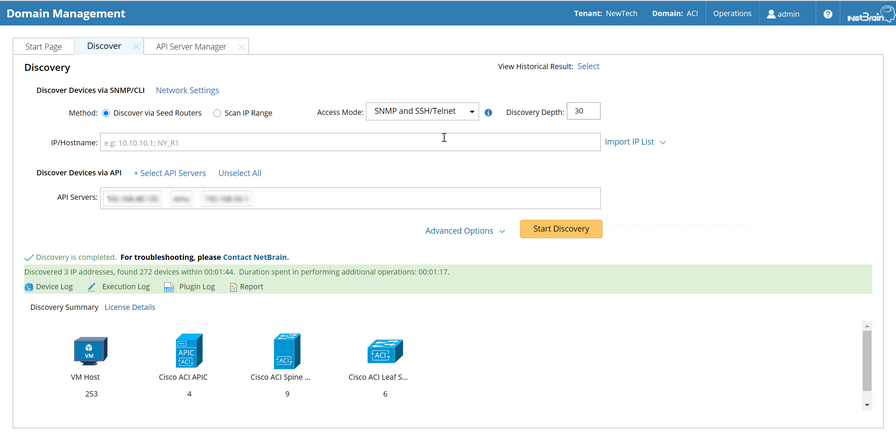This screenshot has width=896, height=437.
Task: Click the Access Mode info icon
Action: click(488, 113)
